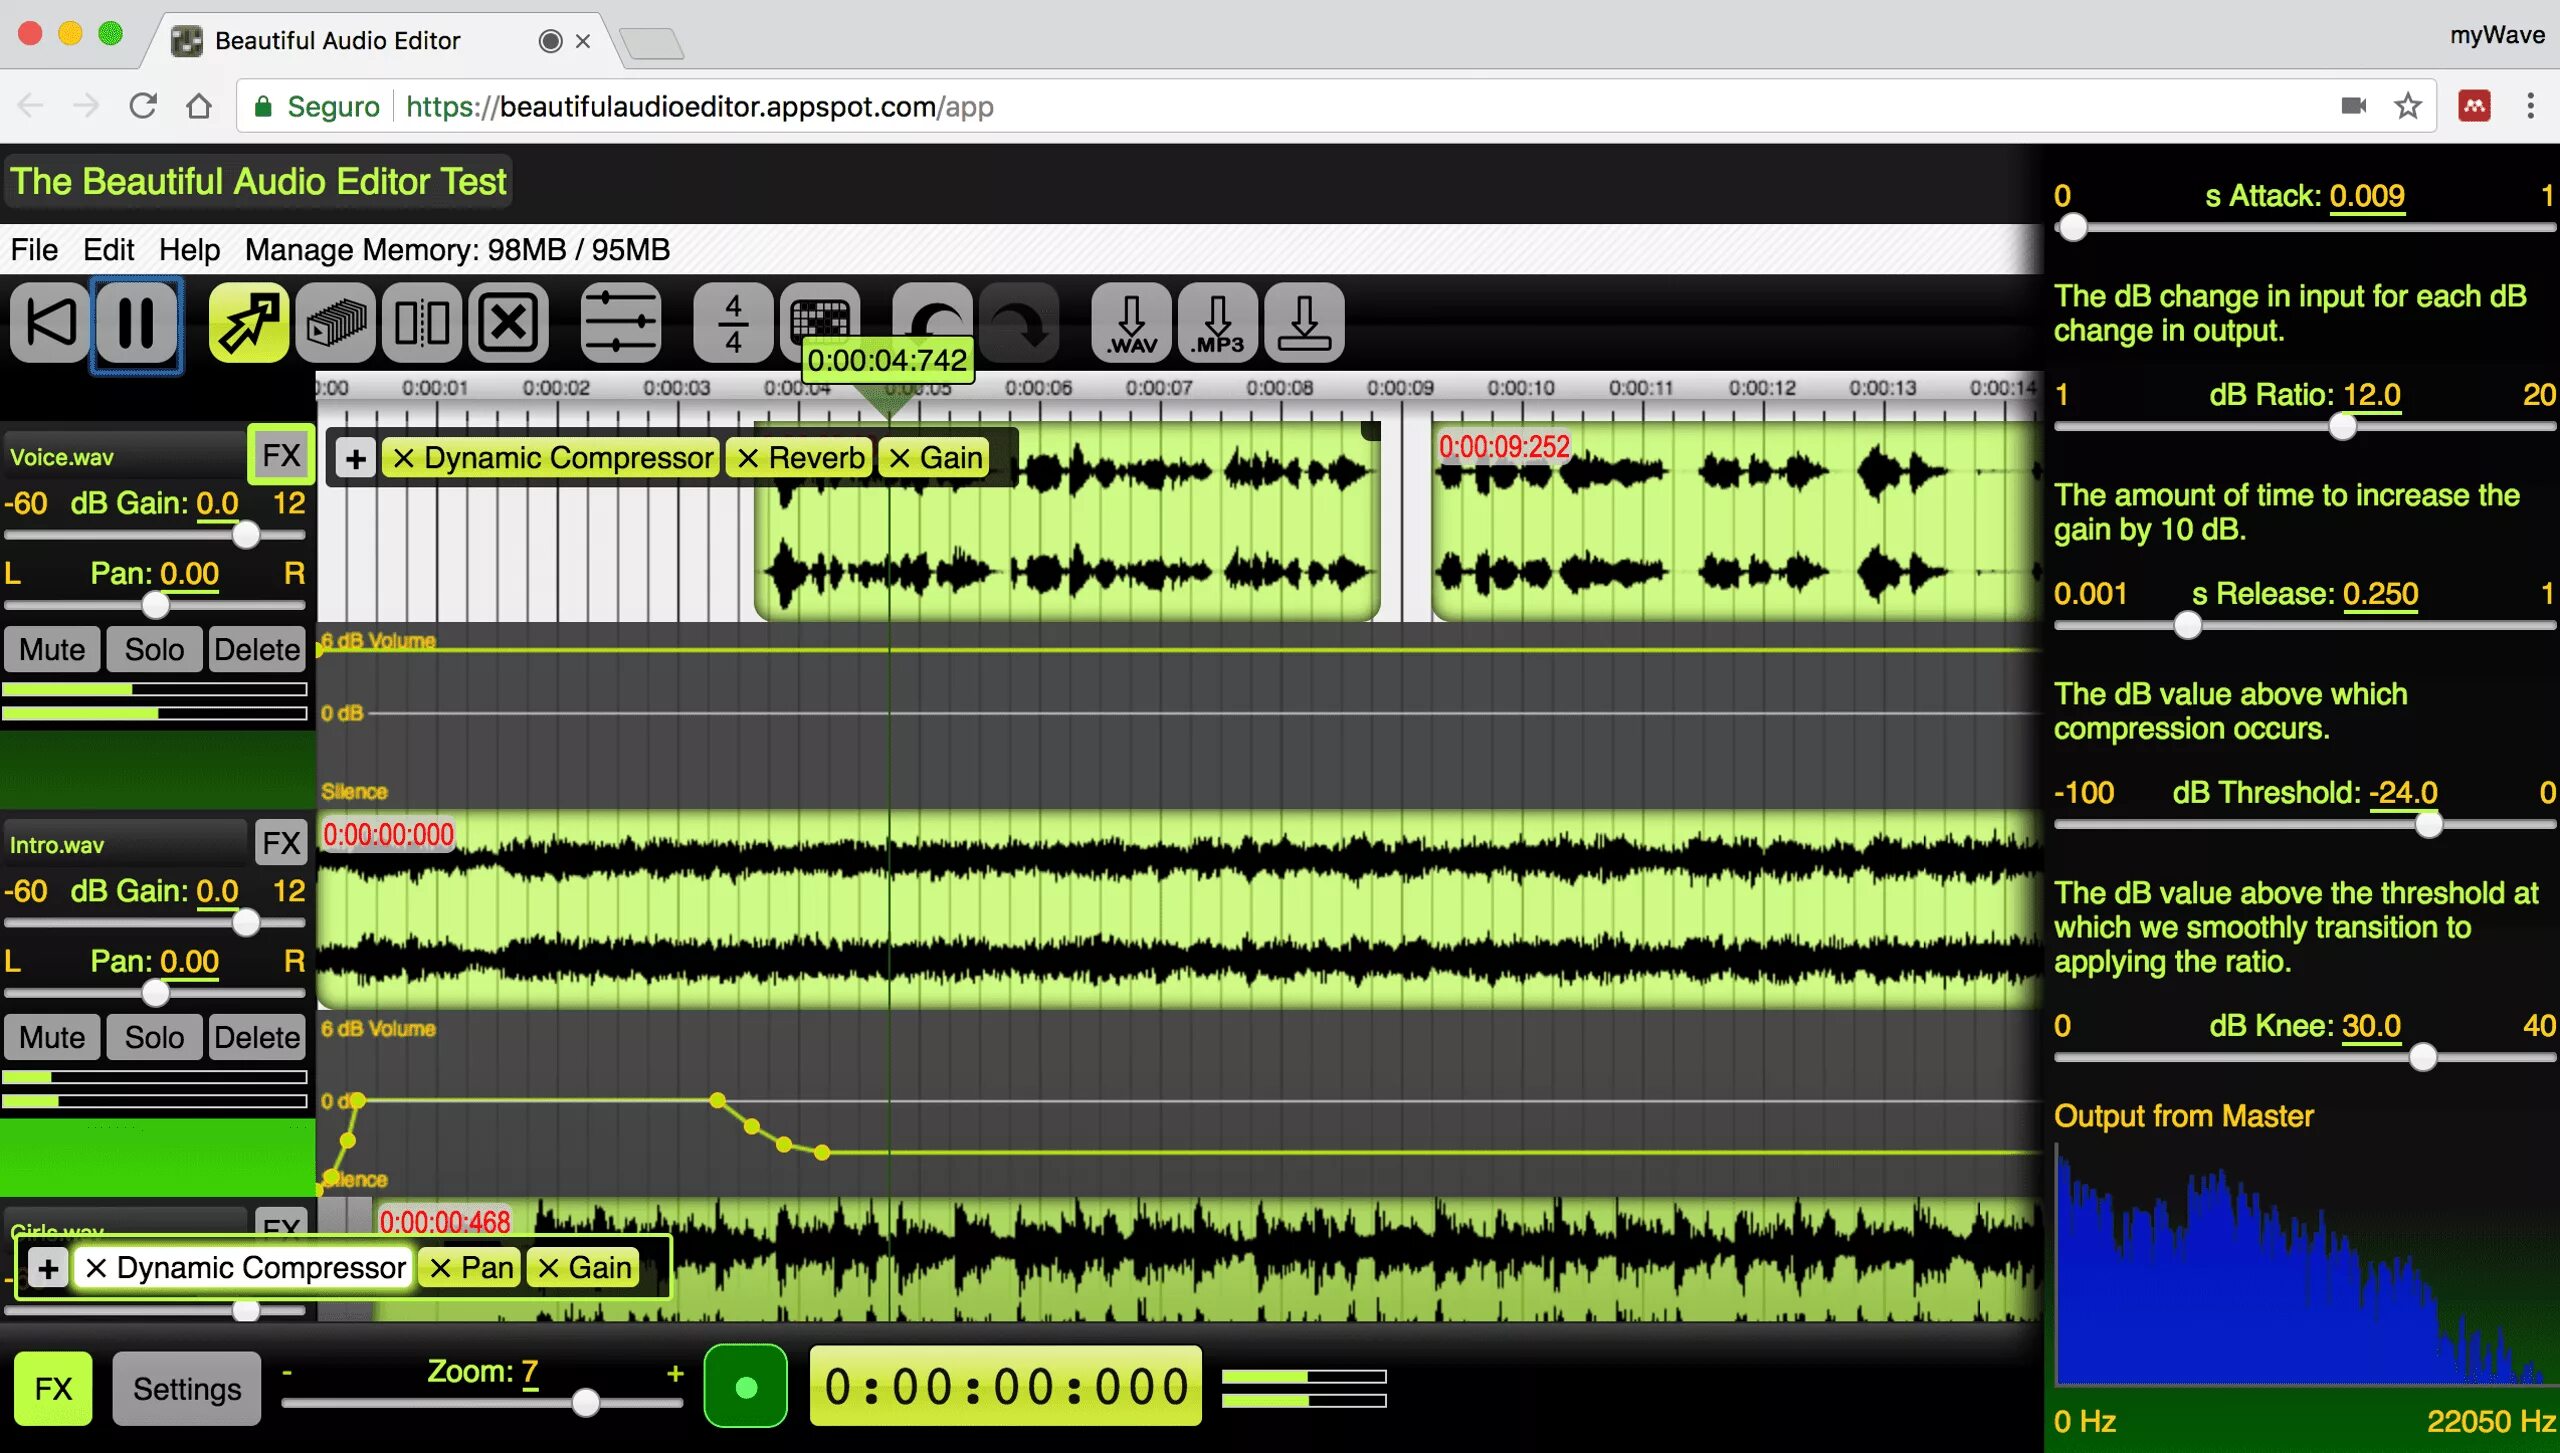Solo the Intro.wav track
The width and height of the screenshot is (2560, 1453).
(x=154, y=1037)
